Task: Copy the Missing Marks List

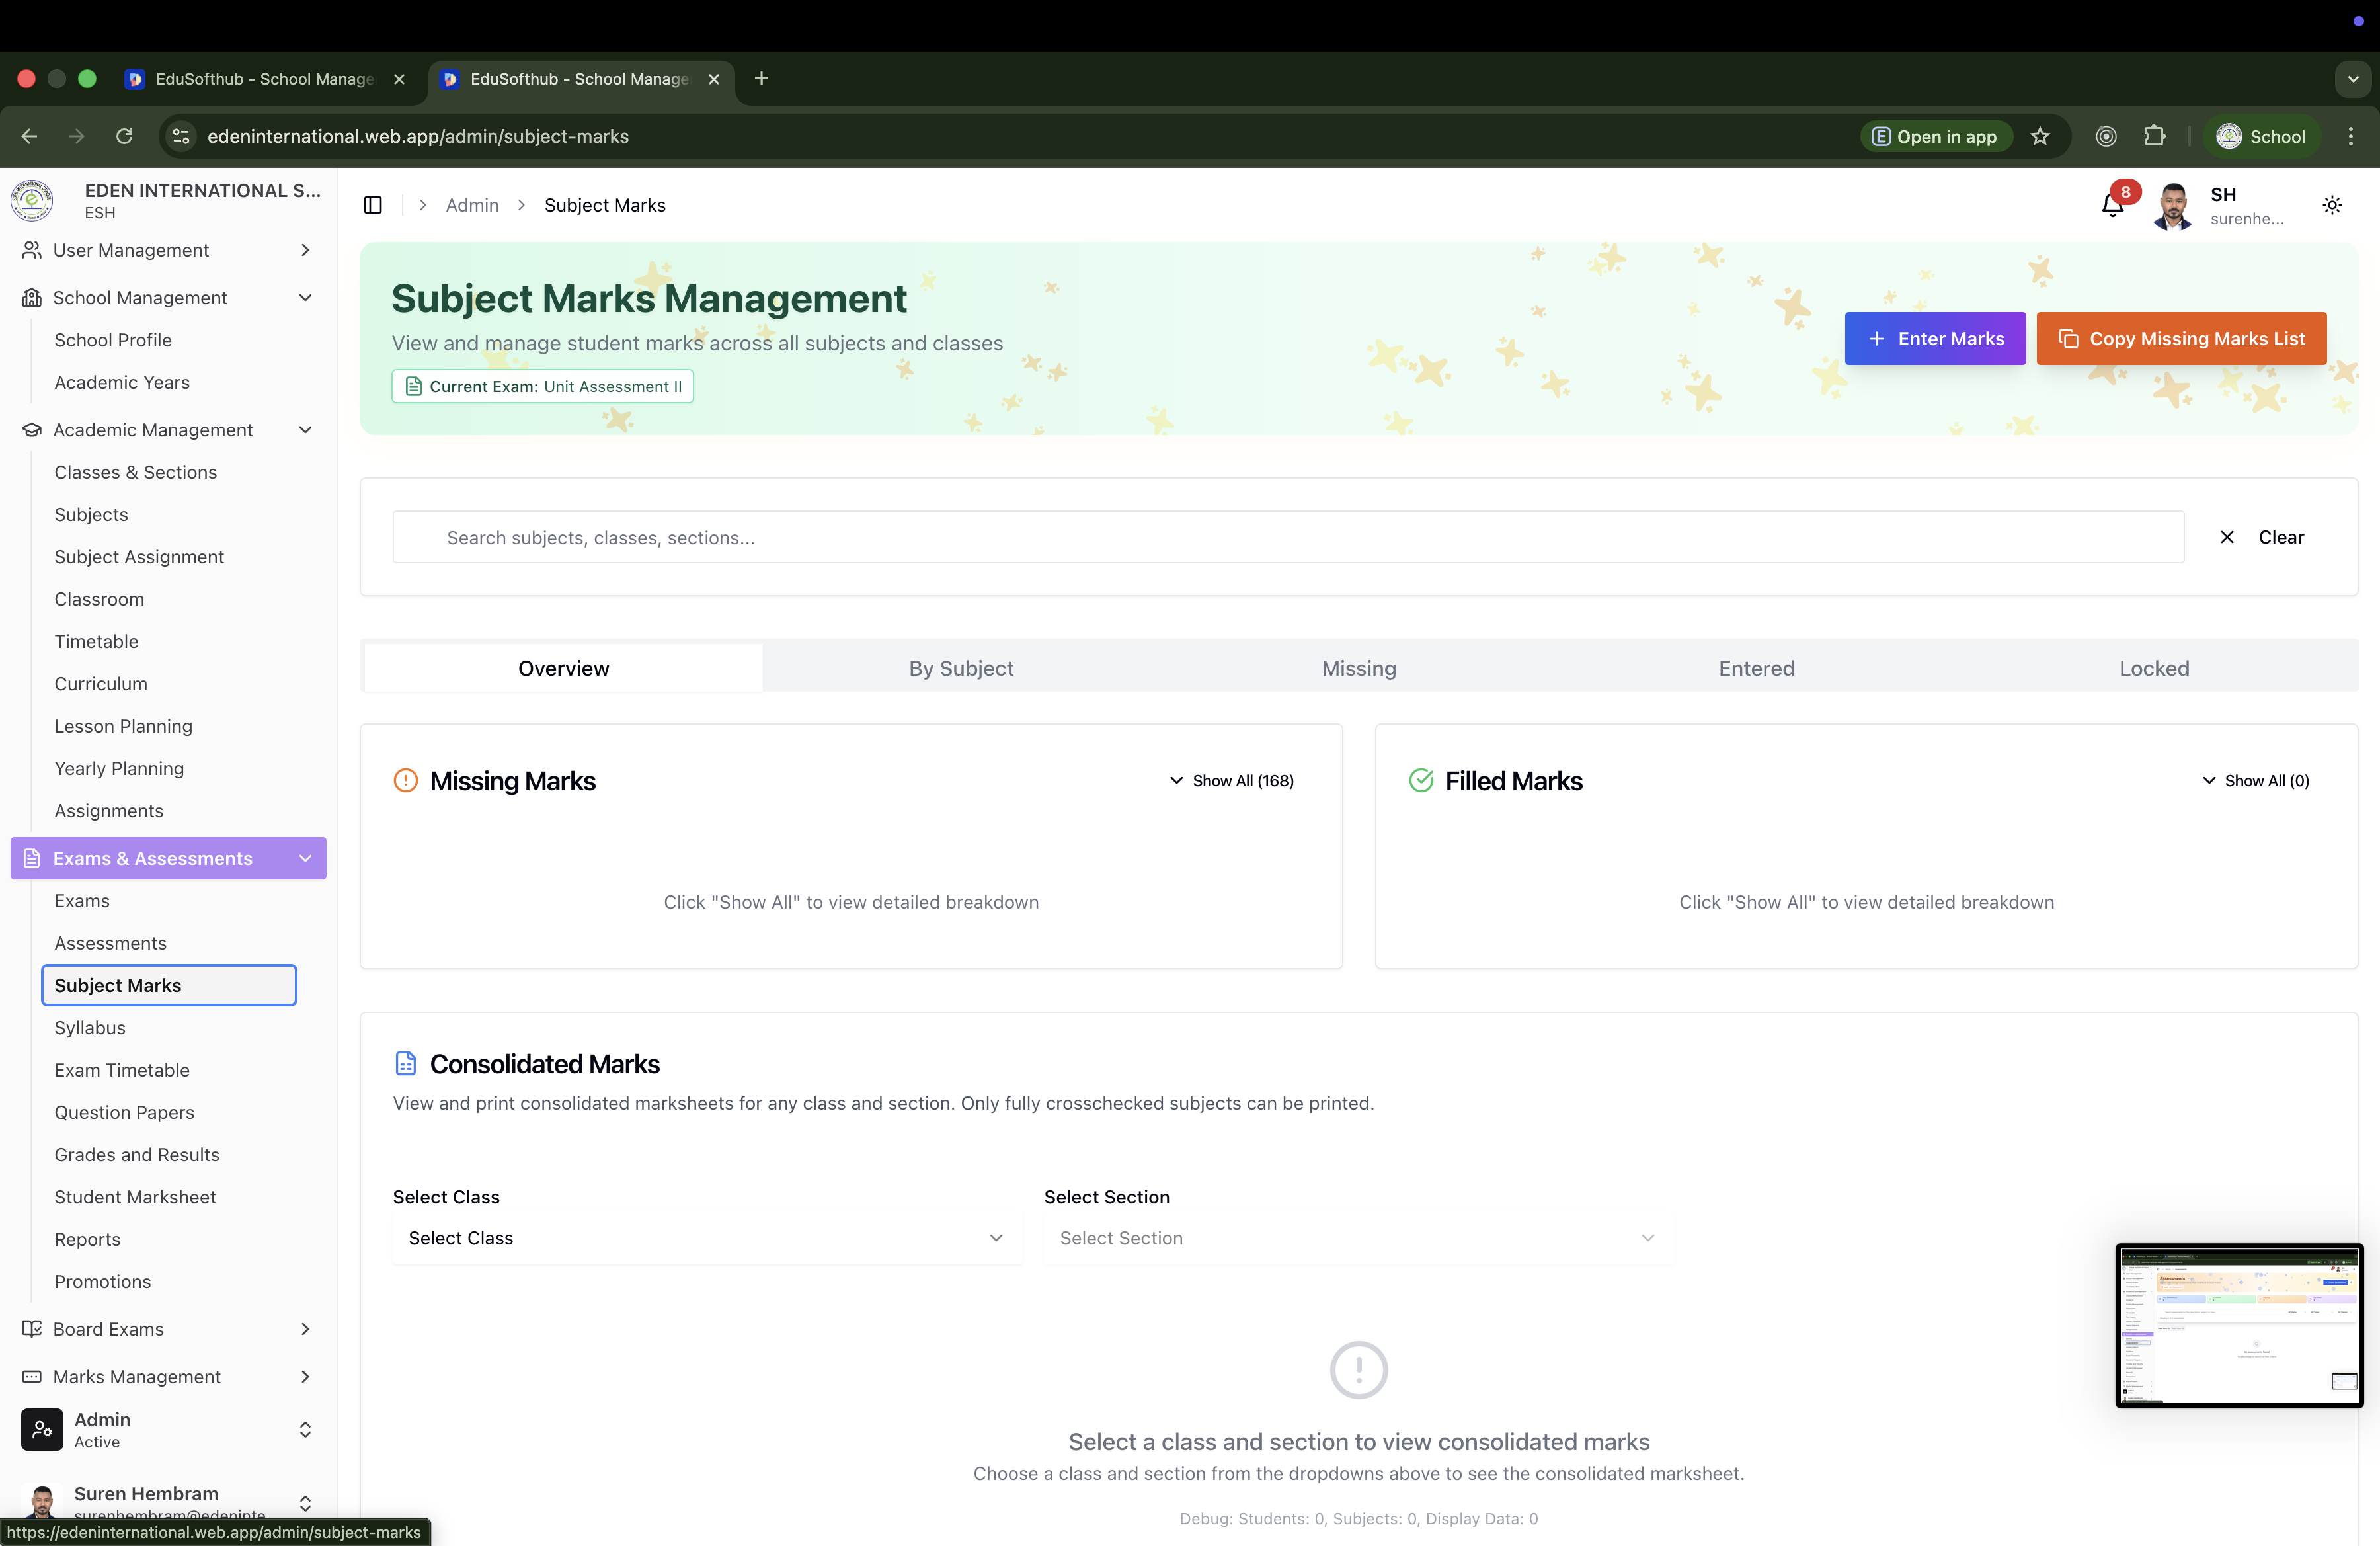Action: (2181, 338)
